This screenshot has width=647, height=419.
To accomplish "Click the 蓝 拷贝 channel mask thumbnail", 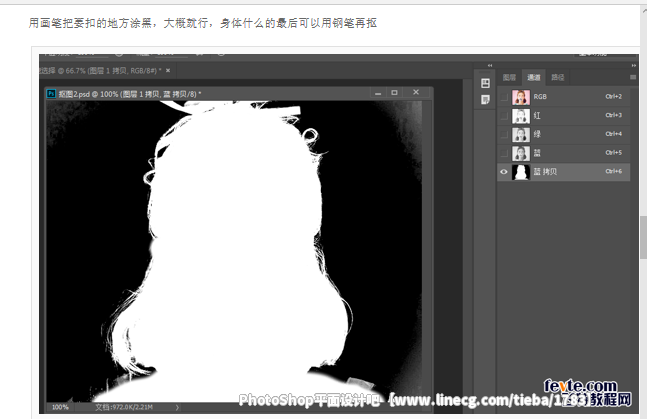I will [x=520, y=172].
